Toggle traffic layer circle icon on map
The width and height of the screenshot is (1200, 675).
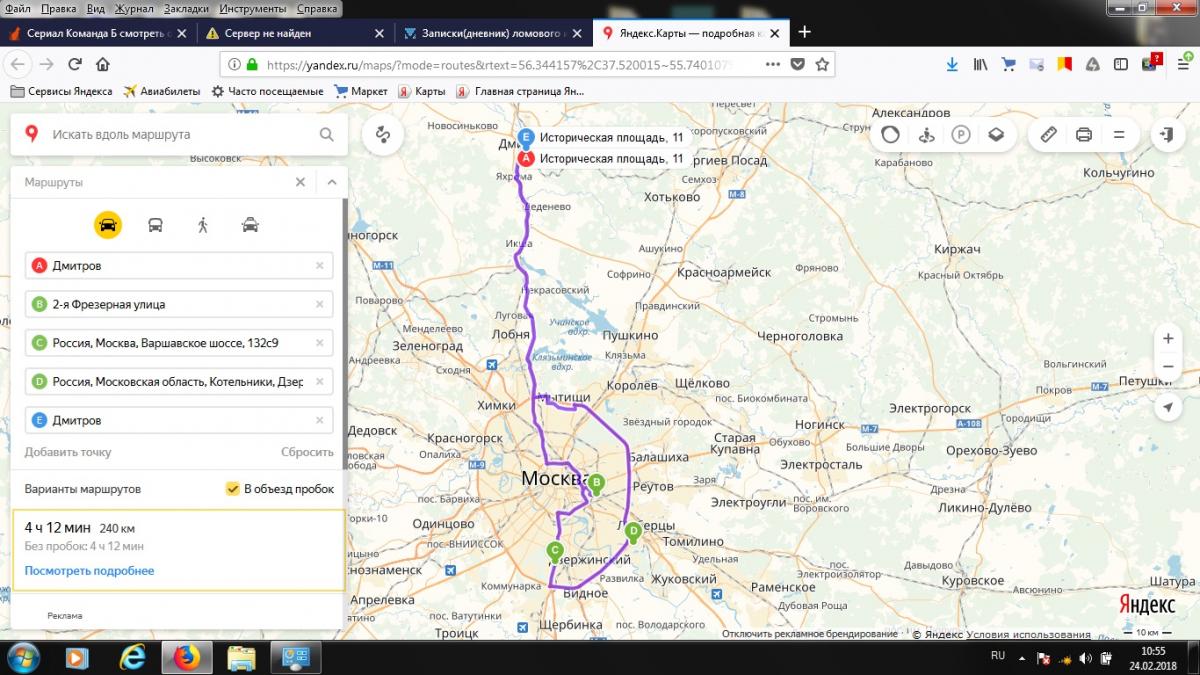click(x=890, y=134)
